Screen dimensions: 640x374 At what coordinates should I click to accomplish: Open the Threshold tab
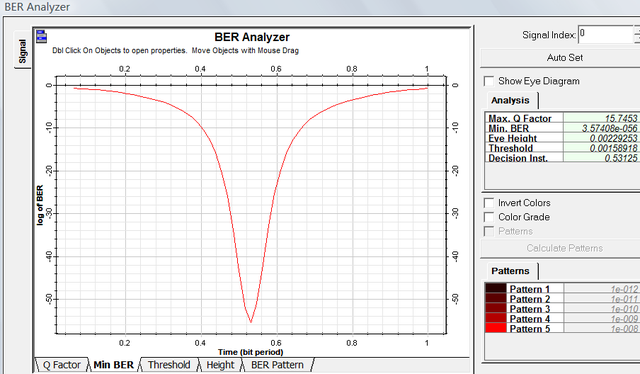click(x=169, y=365)
